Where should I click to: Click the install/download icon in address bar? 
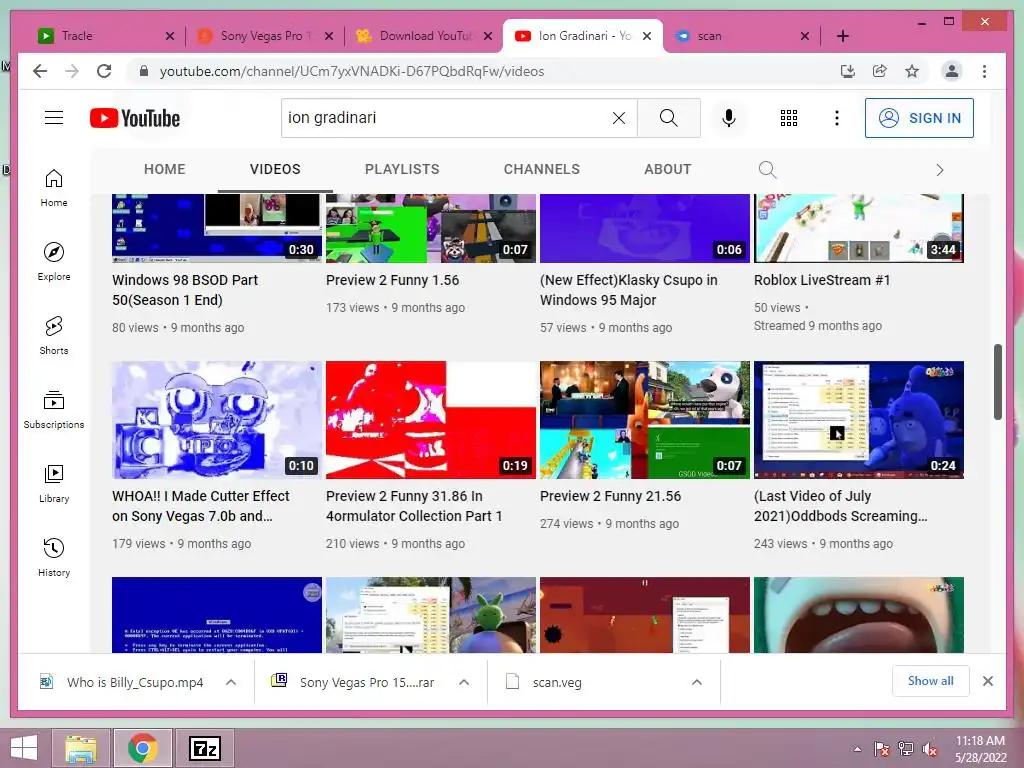coord(848,71)
